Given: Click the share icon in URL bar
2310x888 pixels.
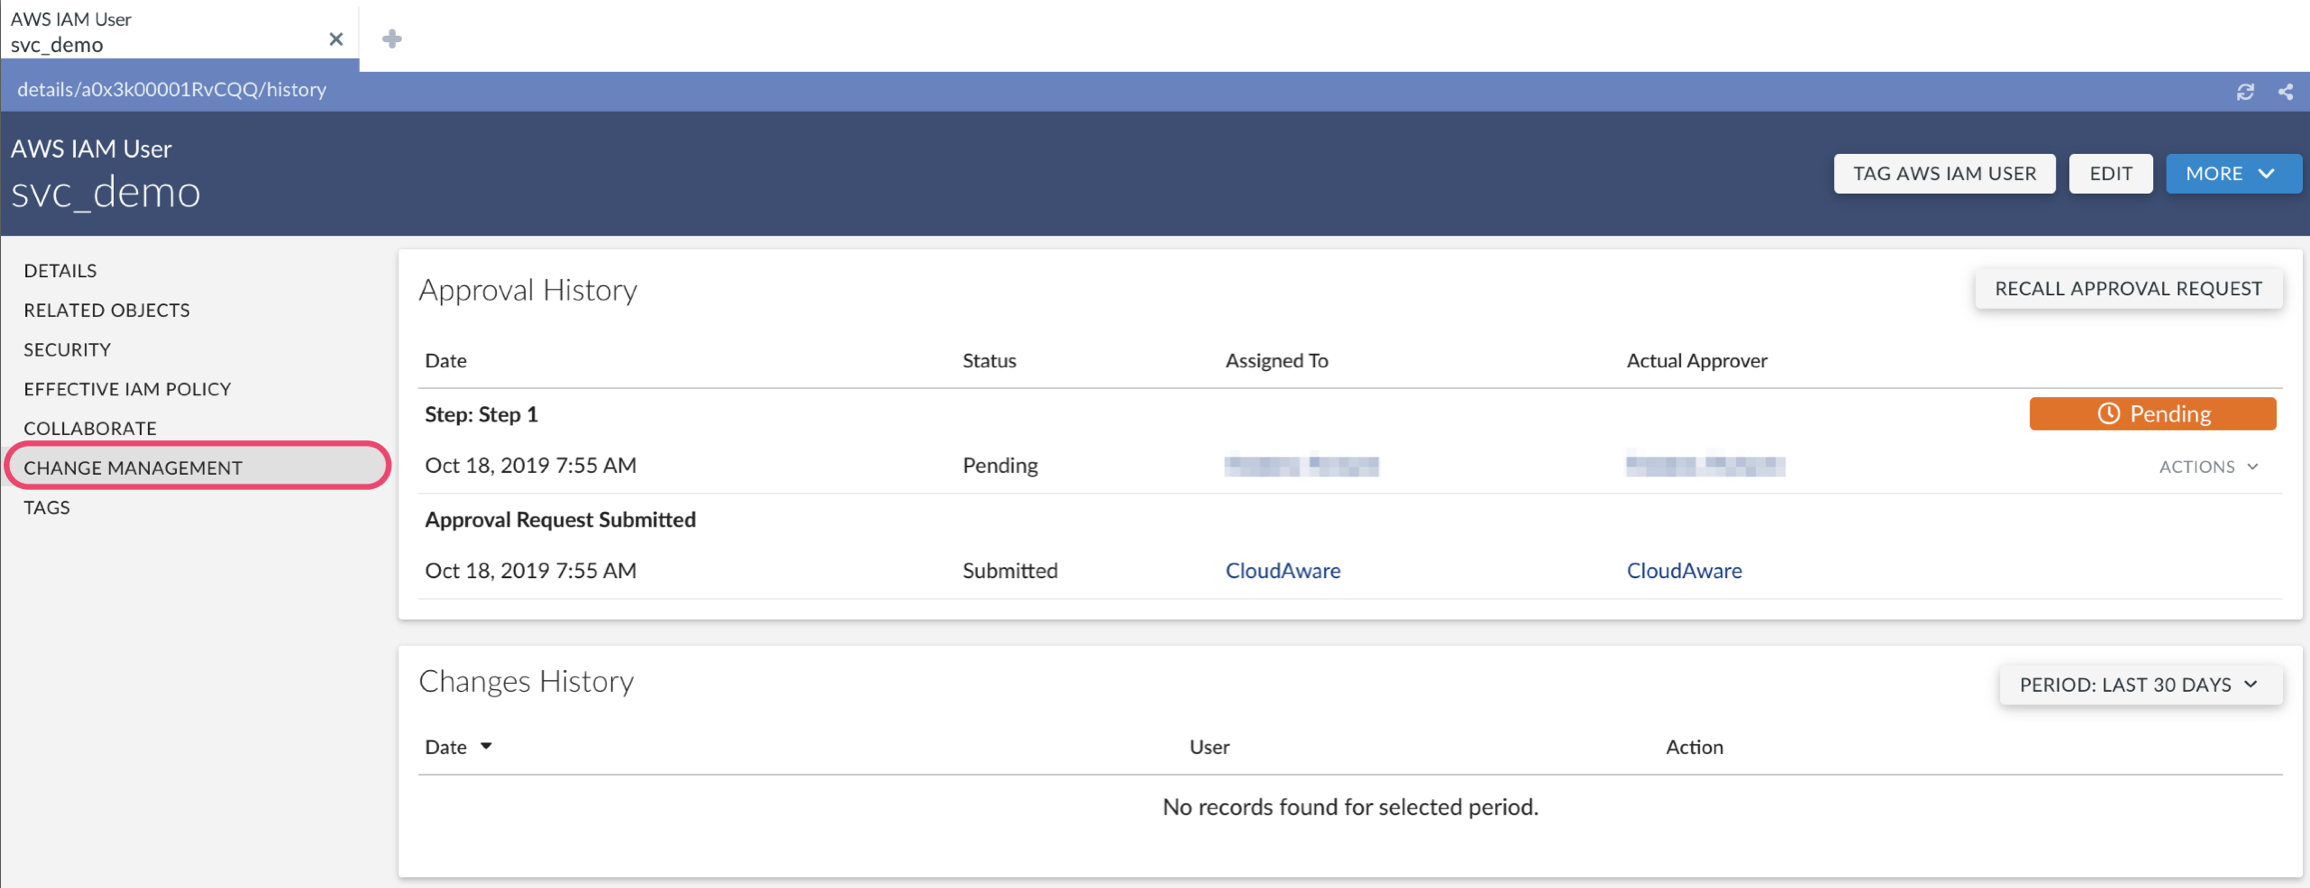Looking at the screenshot, I should 2286,92.
